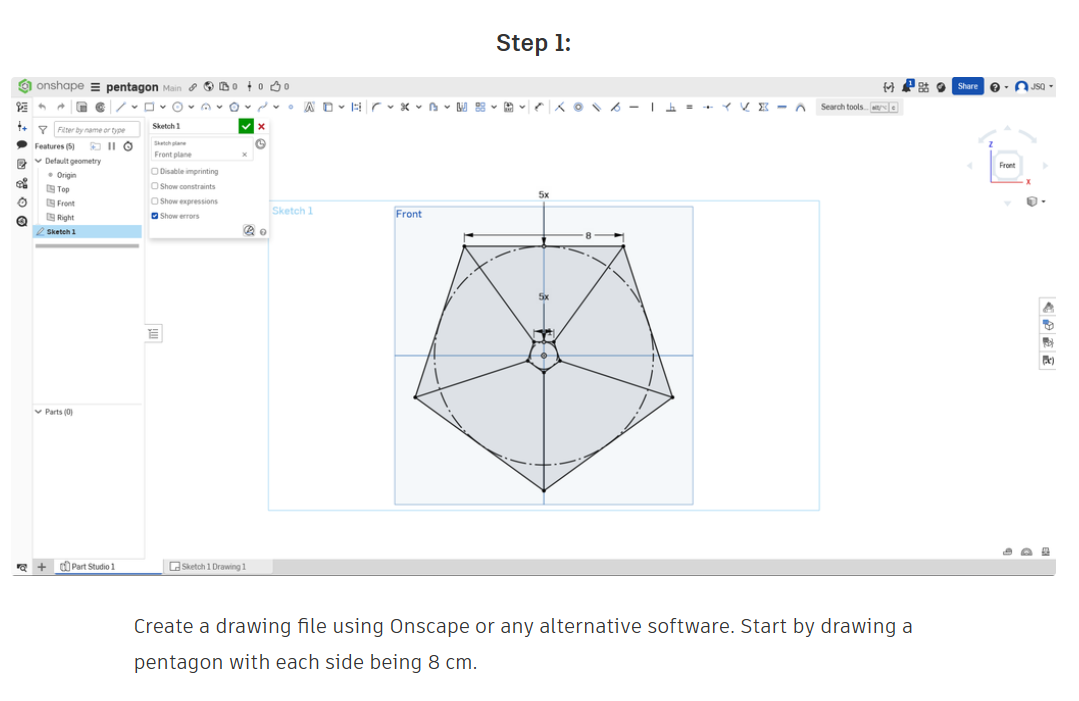Pause feature regeneration in Features header
1079x701 pixels.
coord(111,146)
